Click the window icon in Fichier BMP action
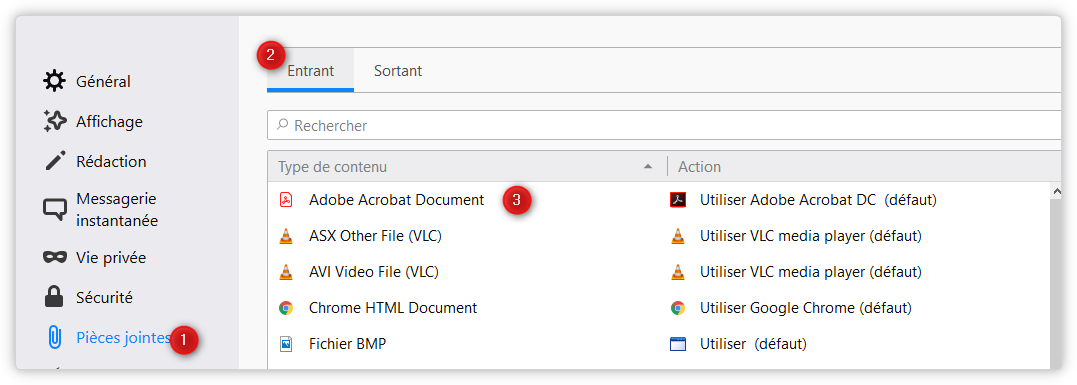 tap(678, 343)
